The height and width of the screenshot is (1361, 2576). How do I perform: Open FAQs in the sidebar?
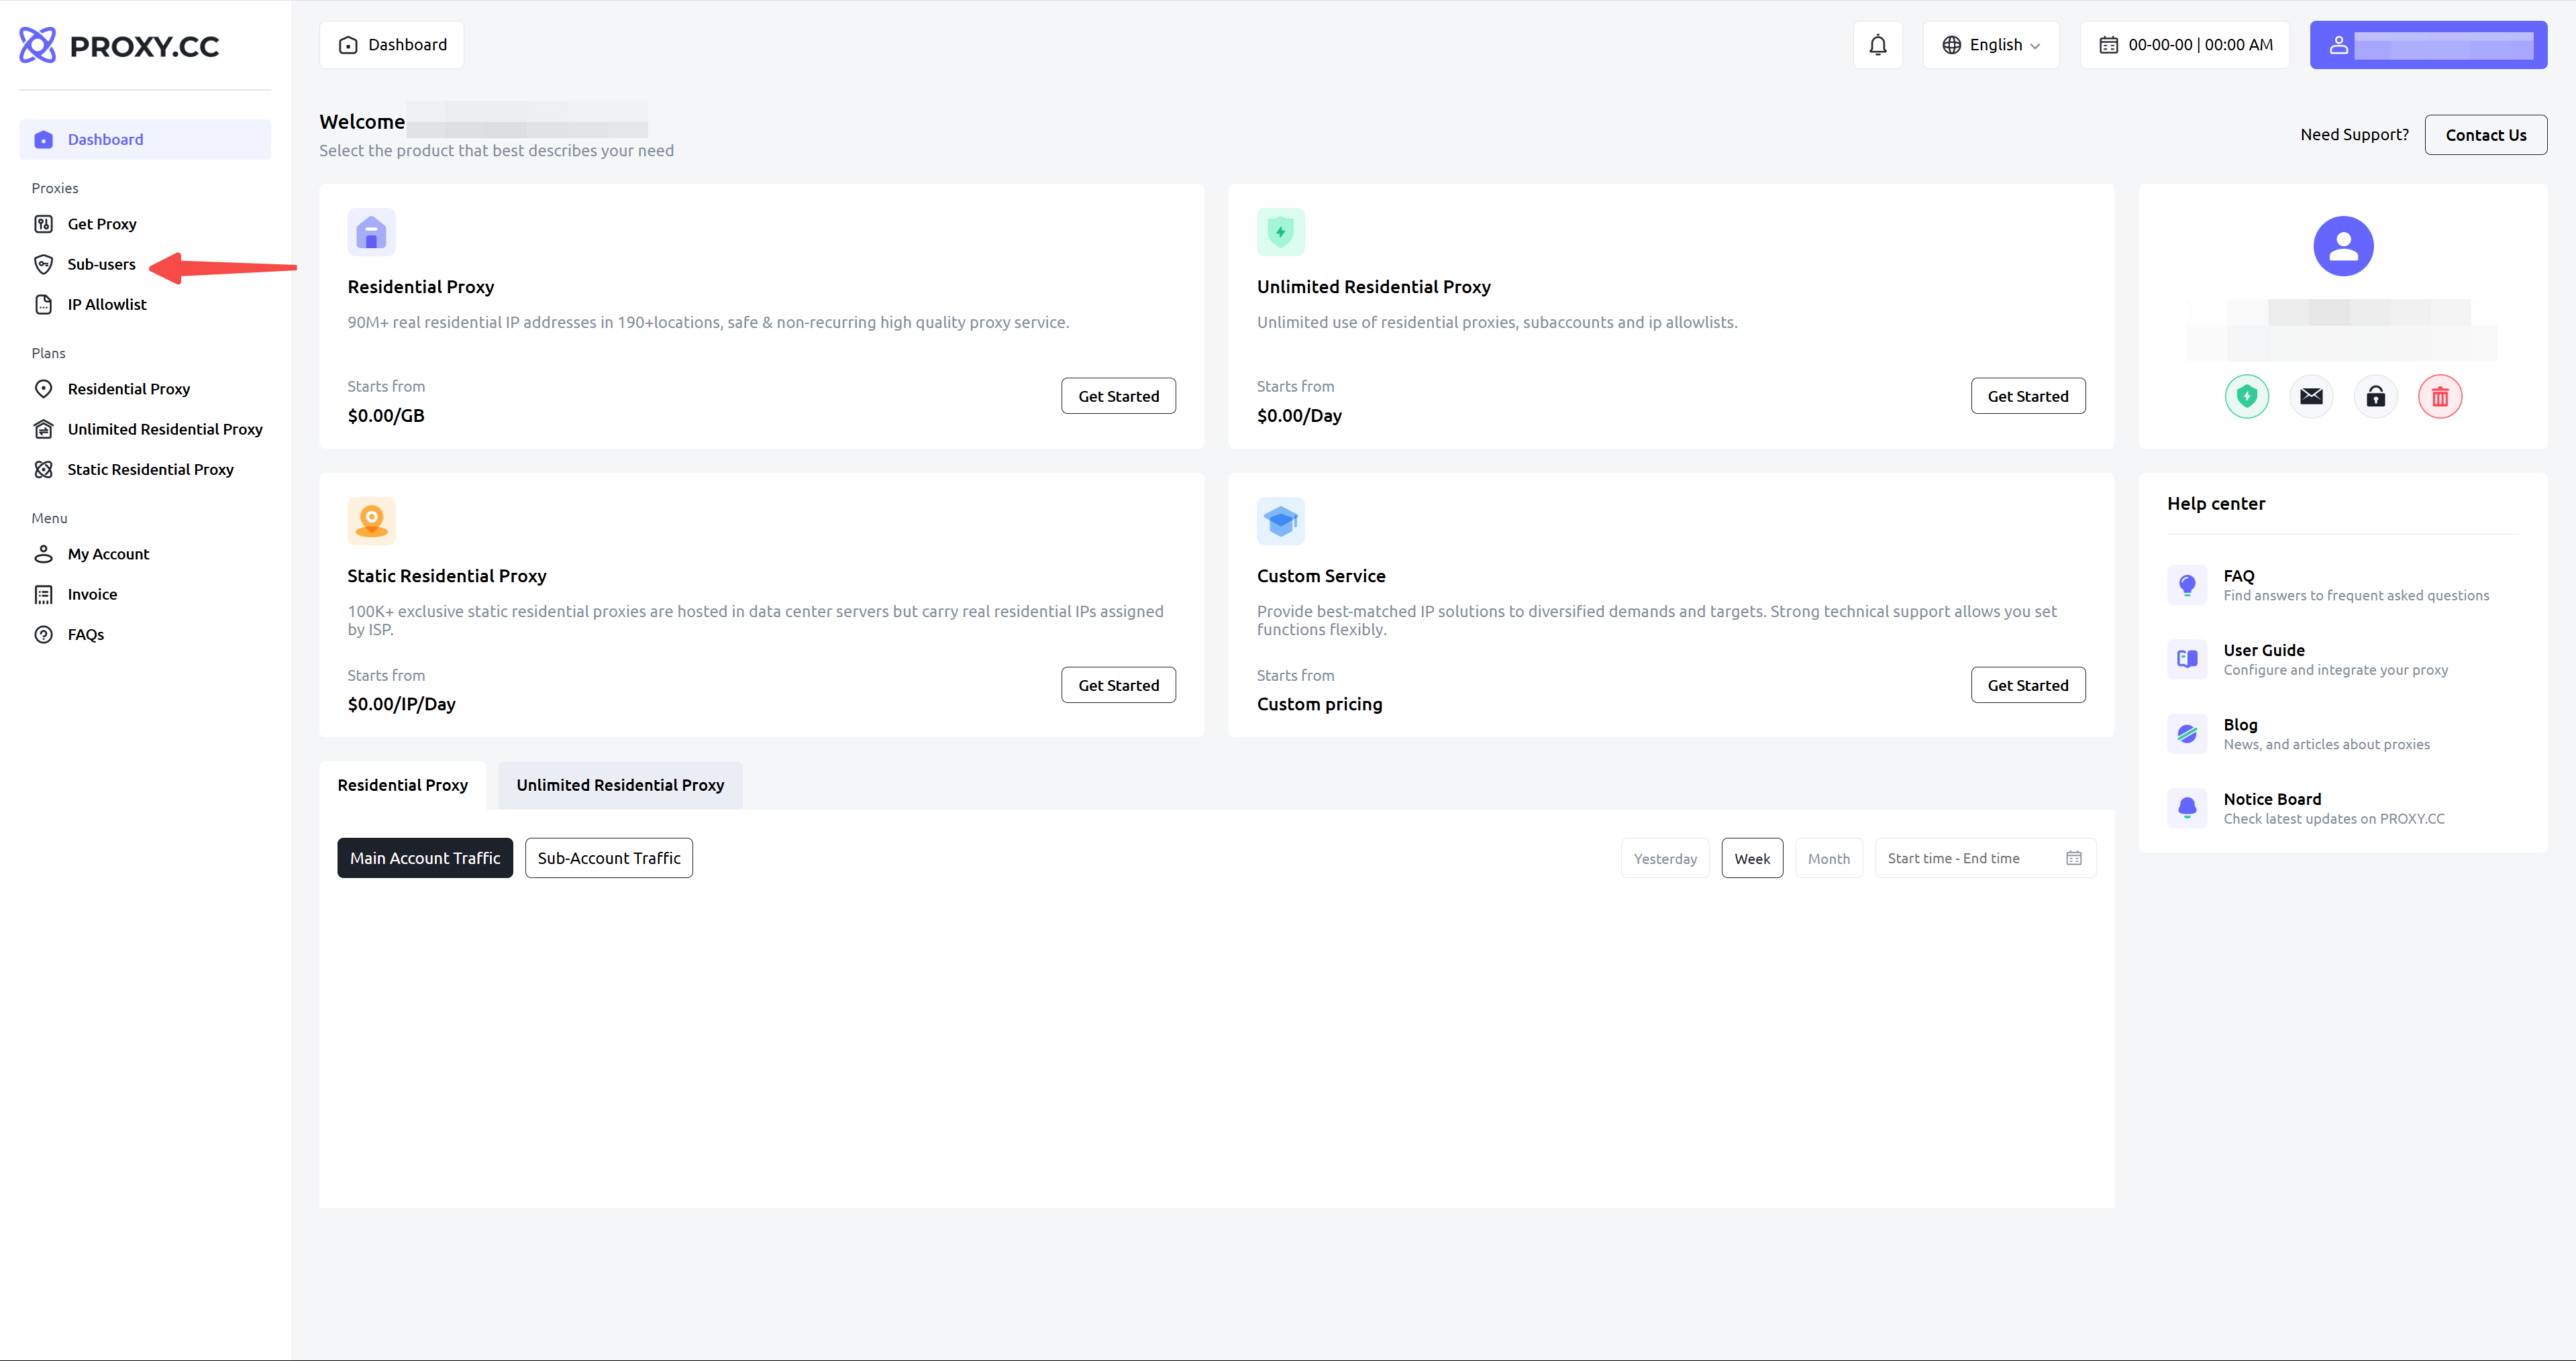click(145, 634)
